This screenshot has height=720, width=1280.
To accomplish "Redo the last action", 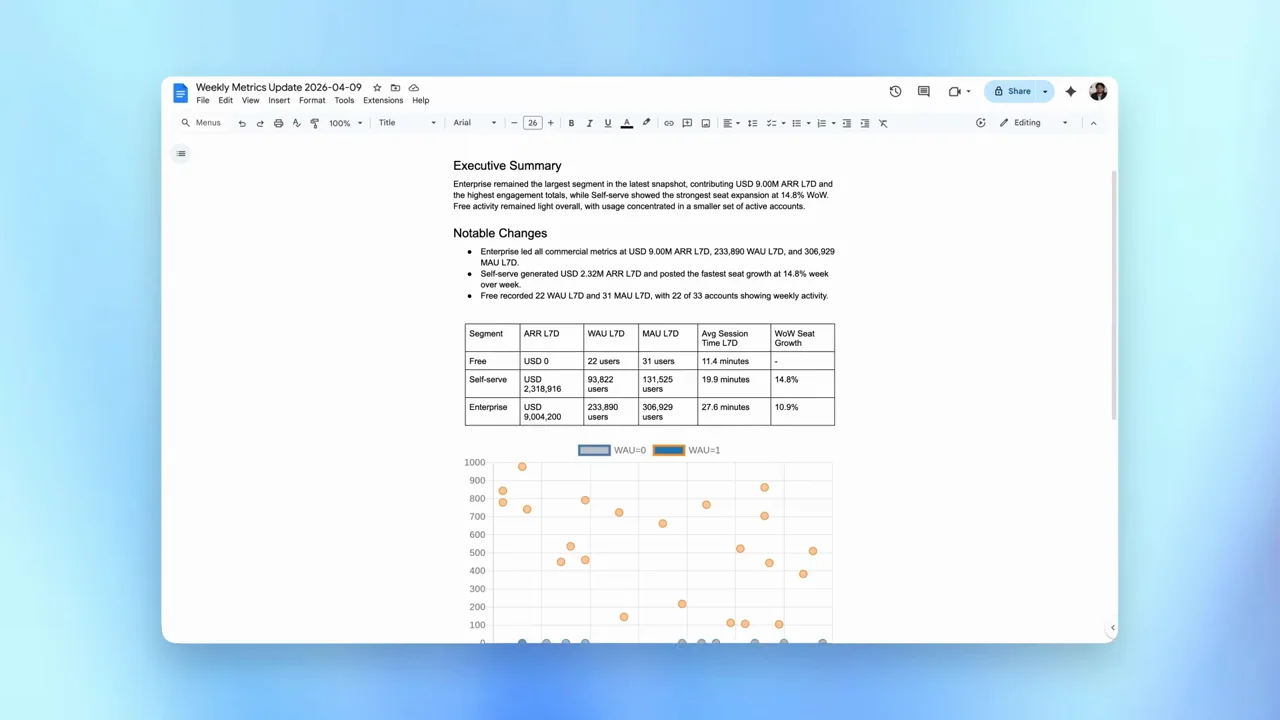I will point(260,123).
